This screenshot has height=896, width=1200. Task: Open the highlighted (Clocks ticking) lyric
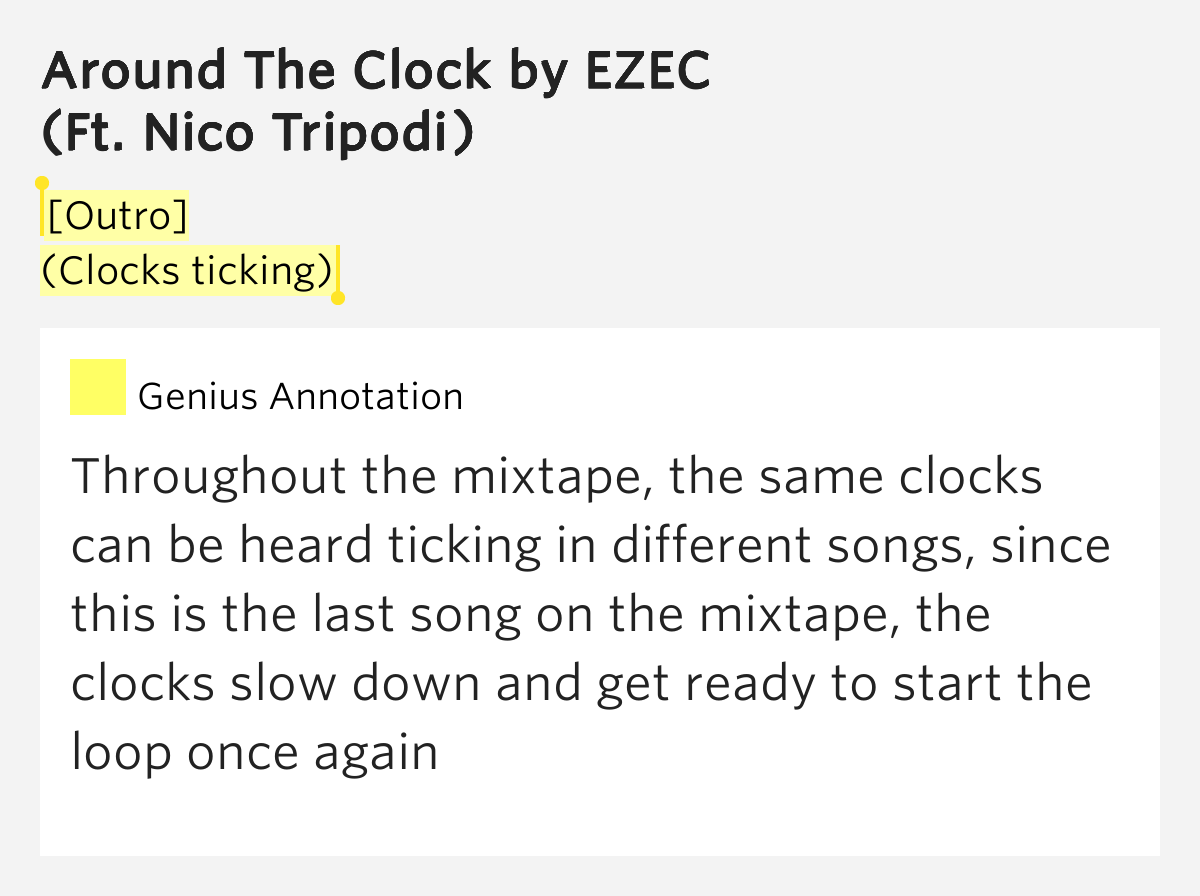click(188, 271)
